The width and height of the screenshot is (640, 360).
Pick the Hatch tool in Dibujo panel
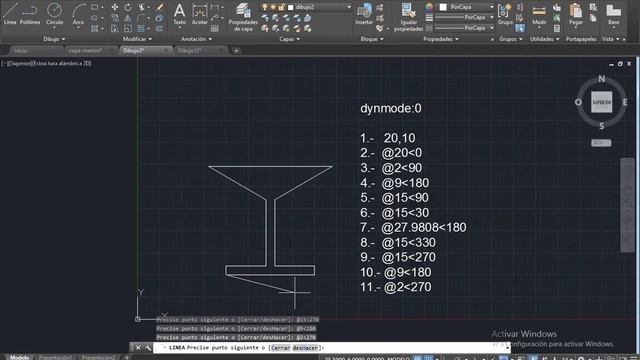pyautogui.click(x=95, y=29)
